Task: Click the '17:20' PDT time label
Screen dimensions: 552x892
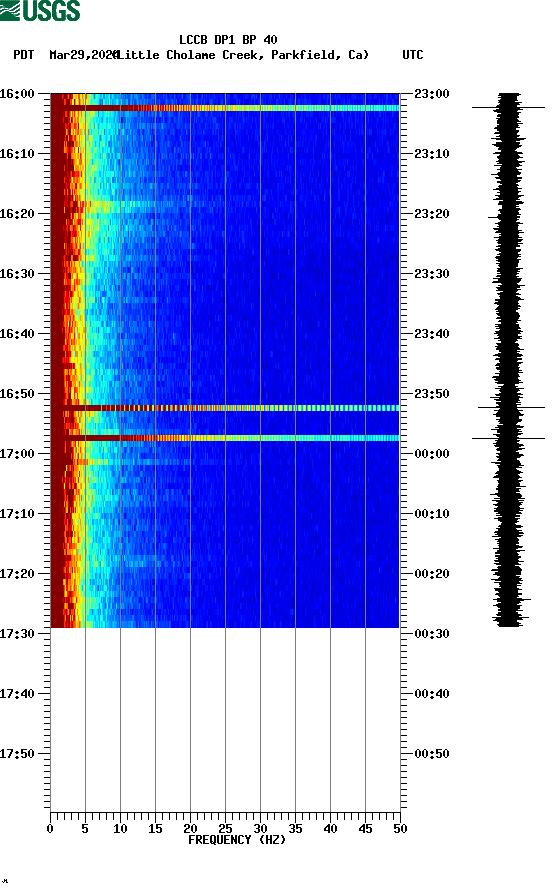Action: coord(17,574)
